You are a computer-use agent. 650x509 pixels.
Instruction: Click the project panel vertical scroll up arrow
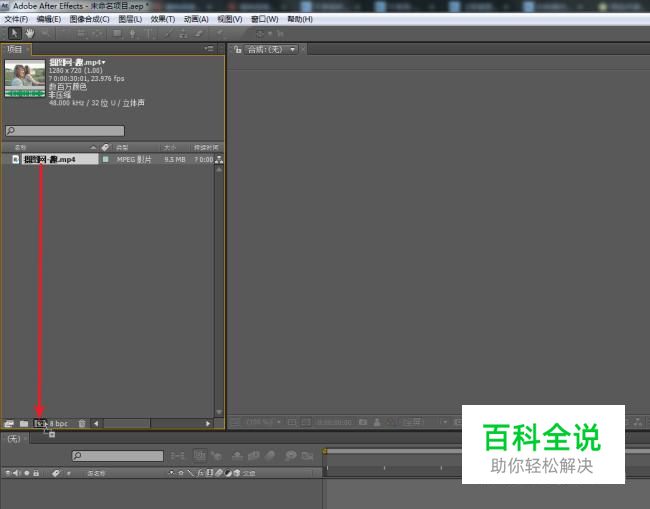(219, 170)
